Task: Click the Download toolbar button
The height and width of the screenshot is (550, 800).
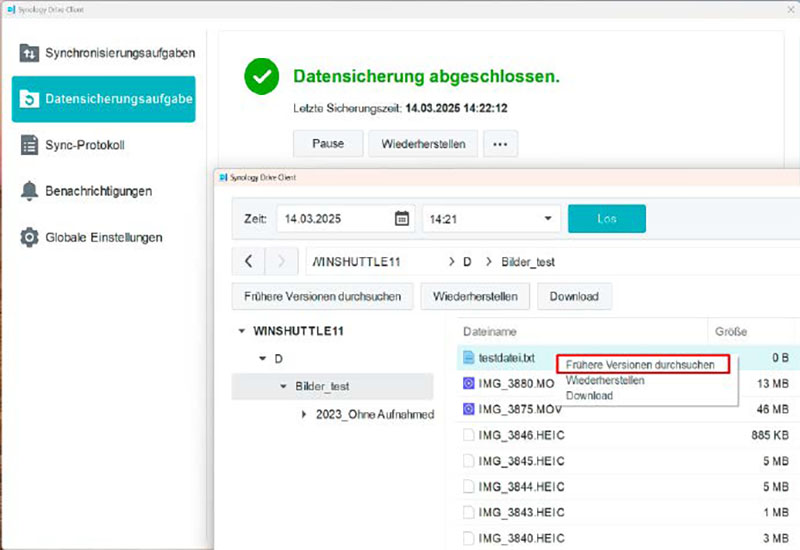Action: coord(574,296)
